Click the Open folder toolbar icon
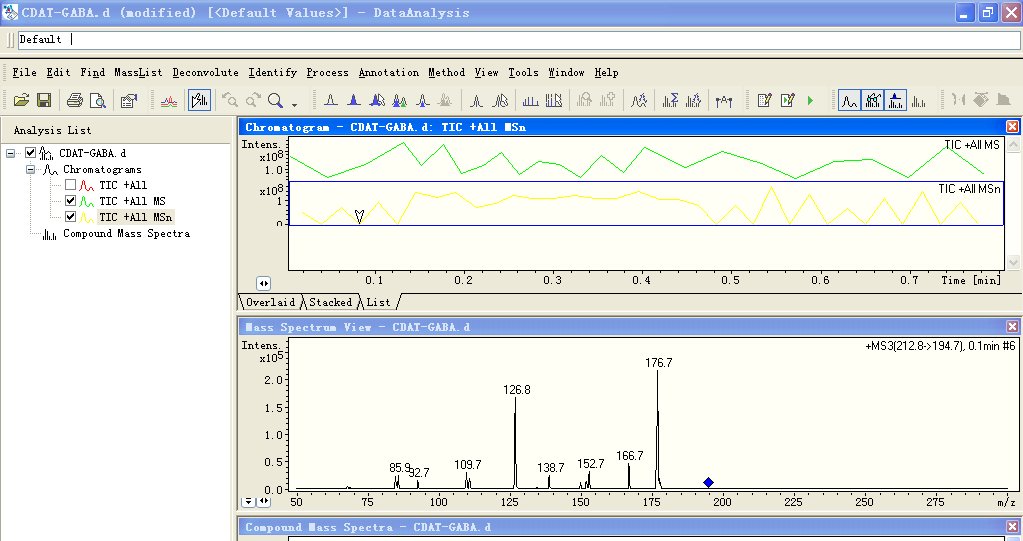The width and height of the screenshot is (1023, 541). tap(20, 100)
